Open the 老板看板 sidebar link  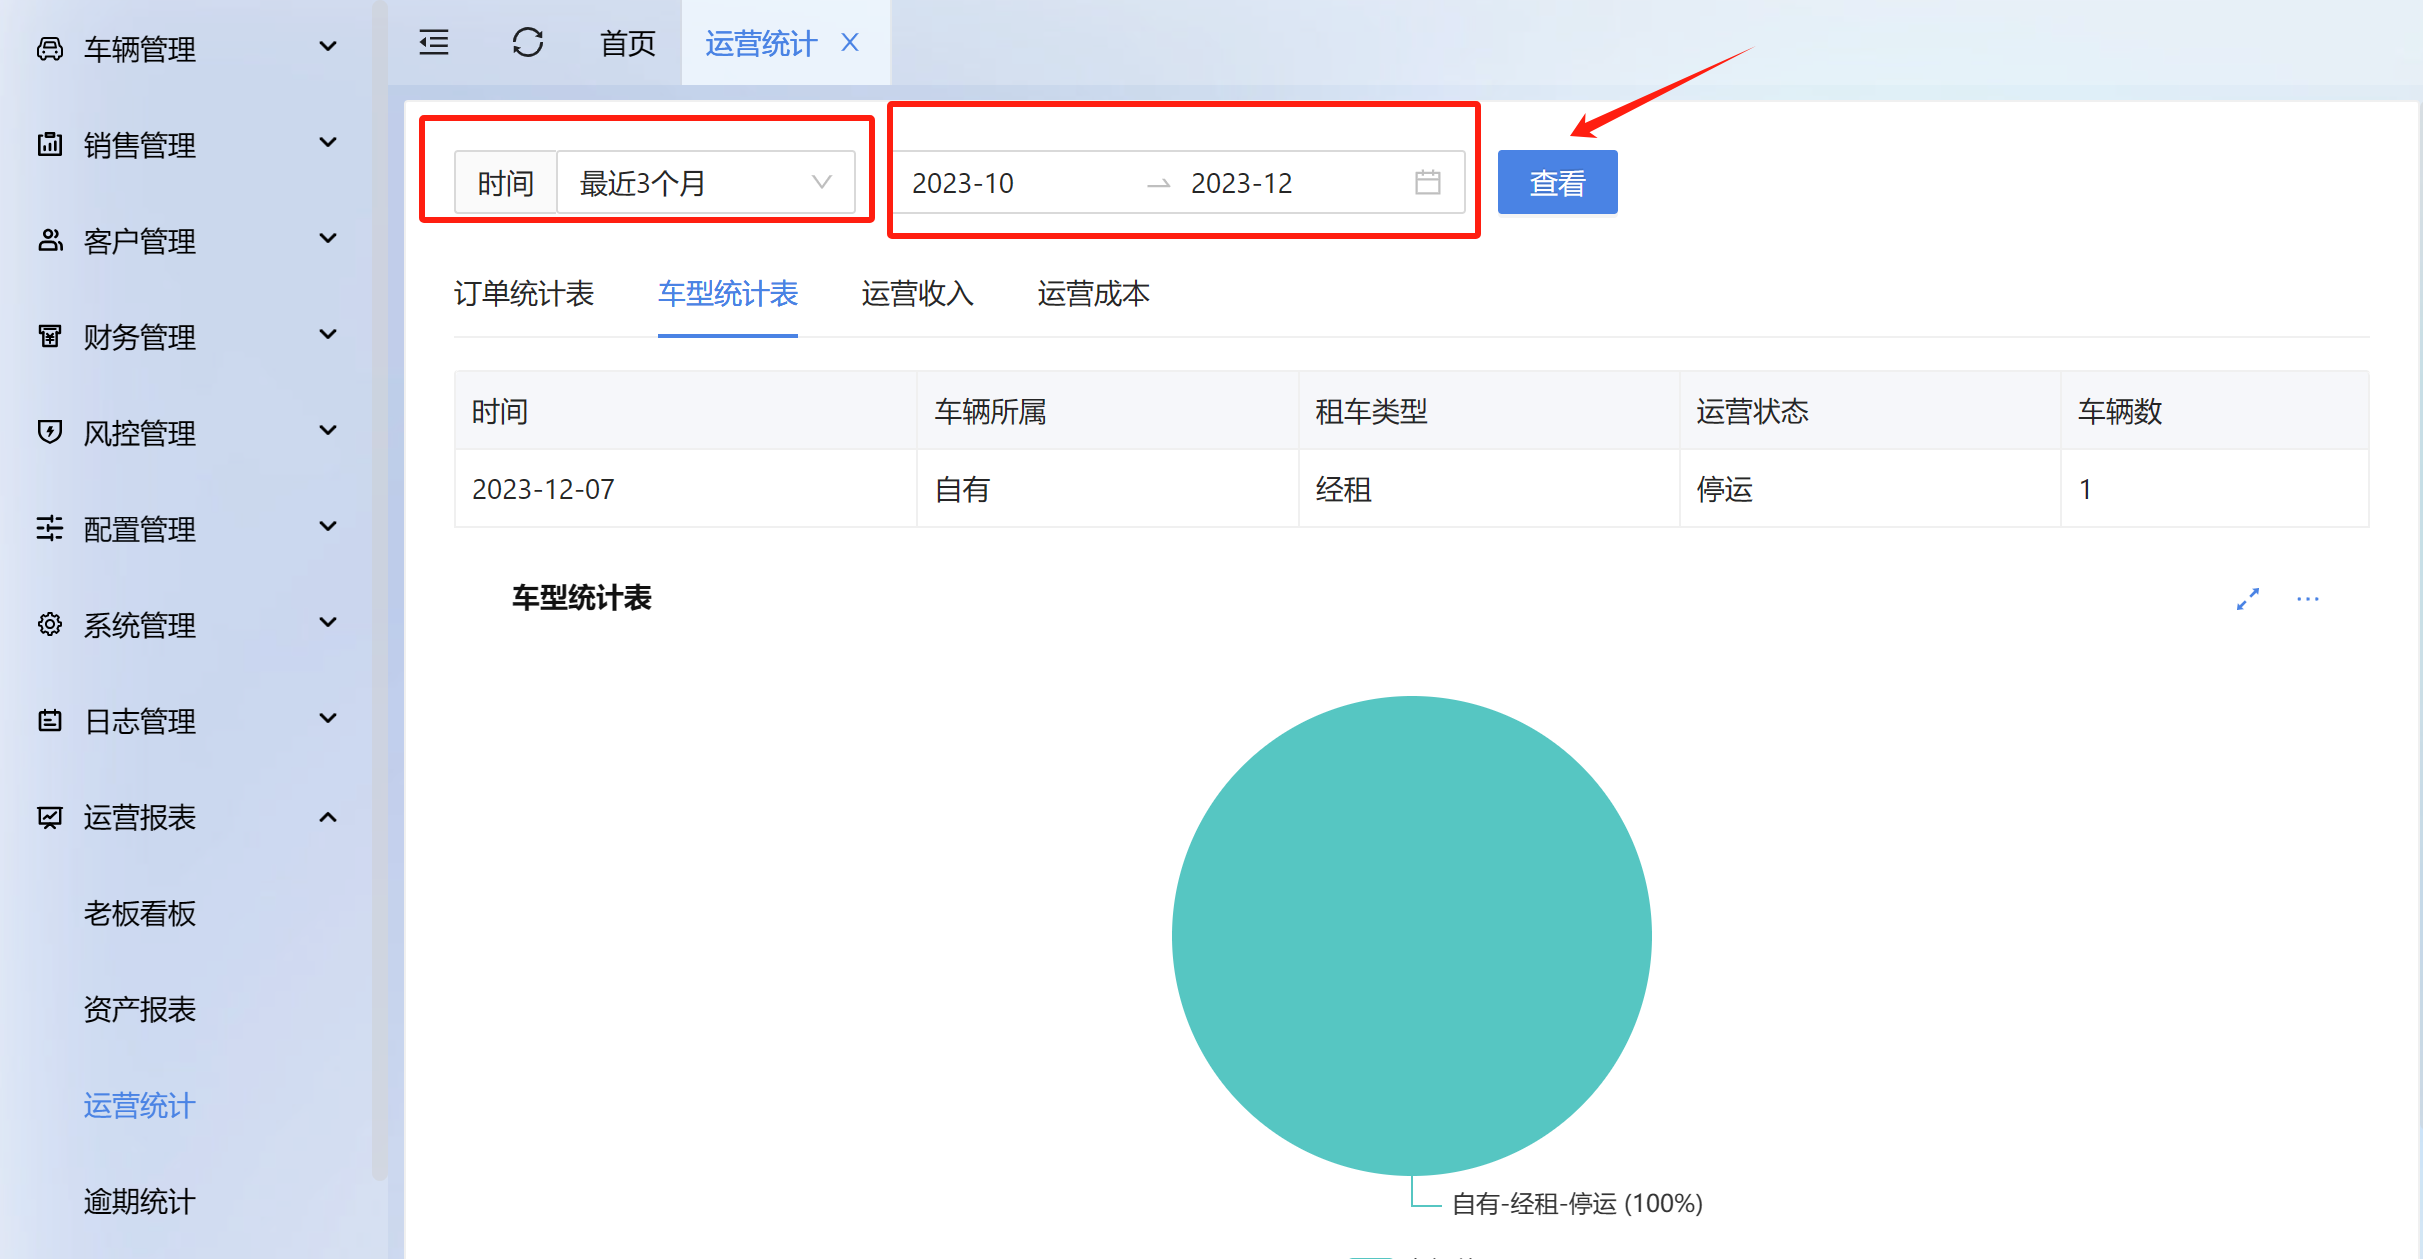140,913
